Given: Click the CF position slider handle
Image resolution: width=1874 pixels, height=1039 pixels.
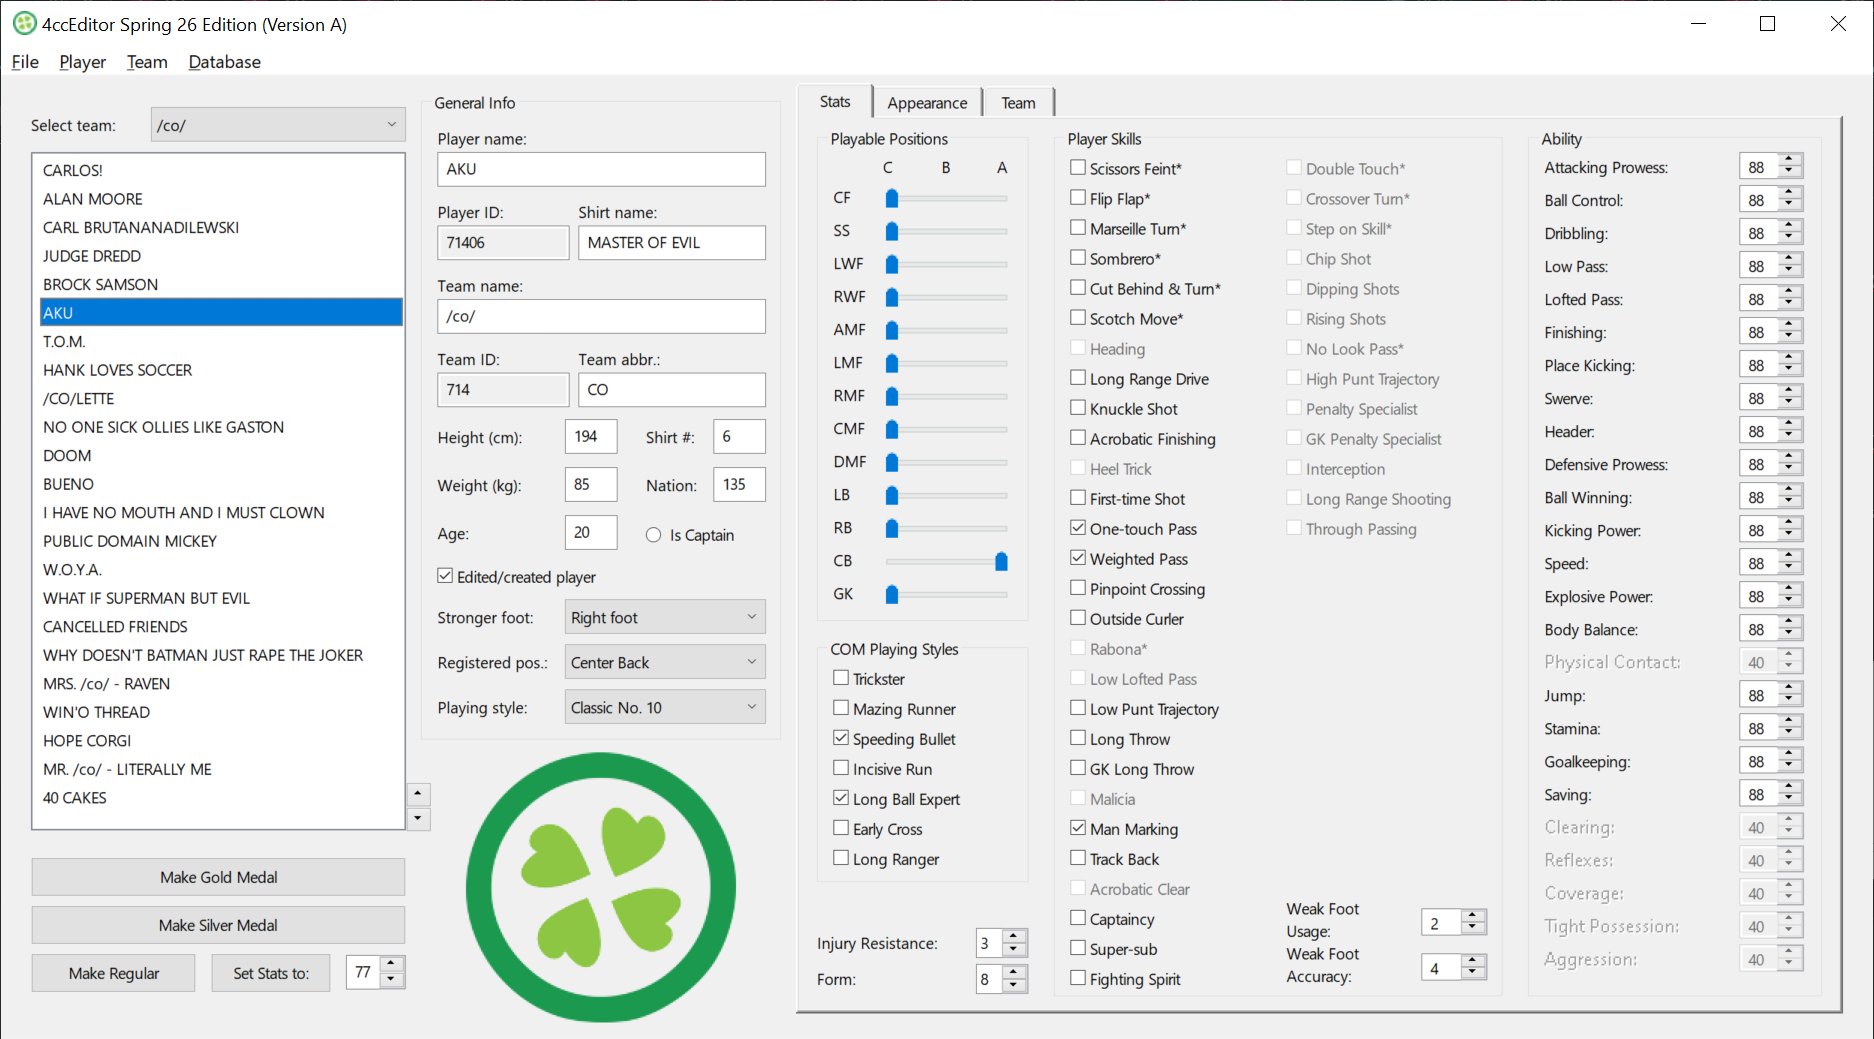Looking at the screenshot, I should (892, 198).
